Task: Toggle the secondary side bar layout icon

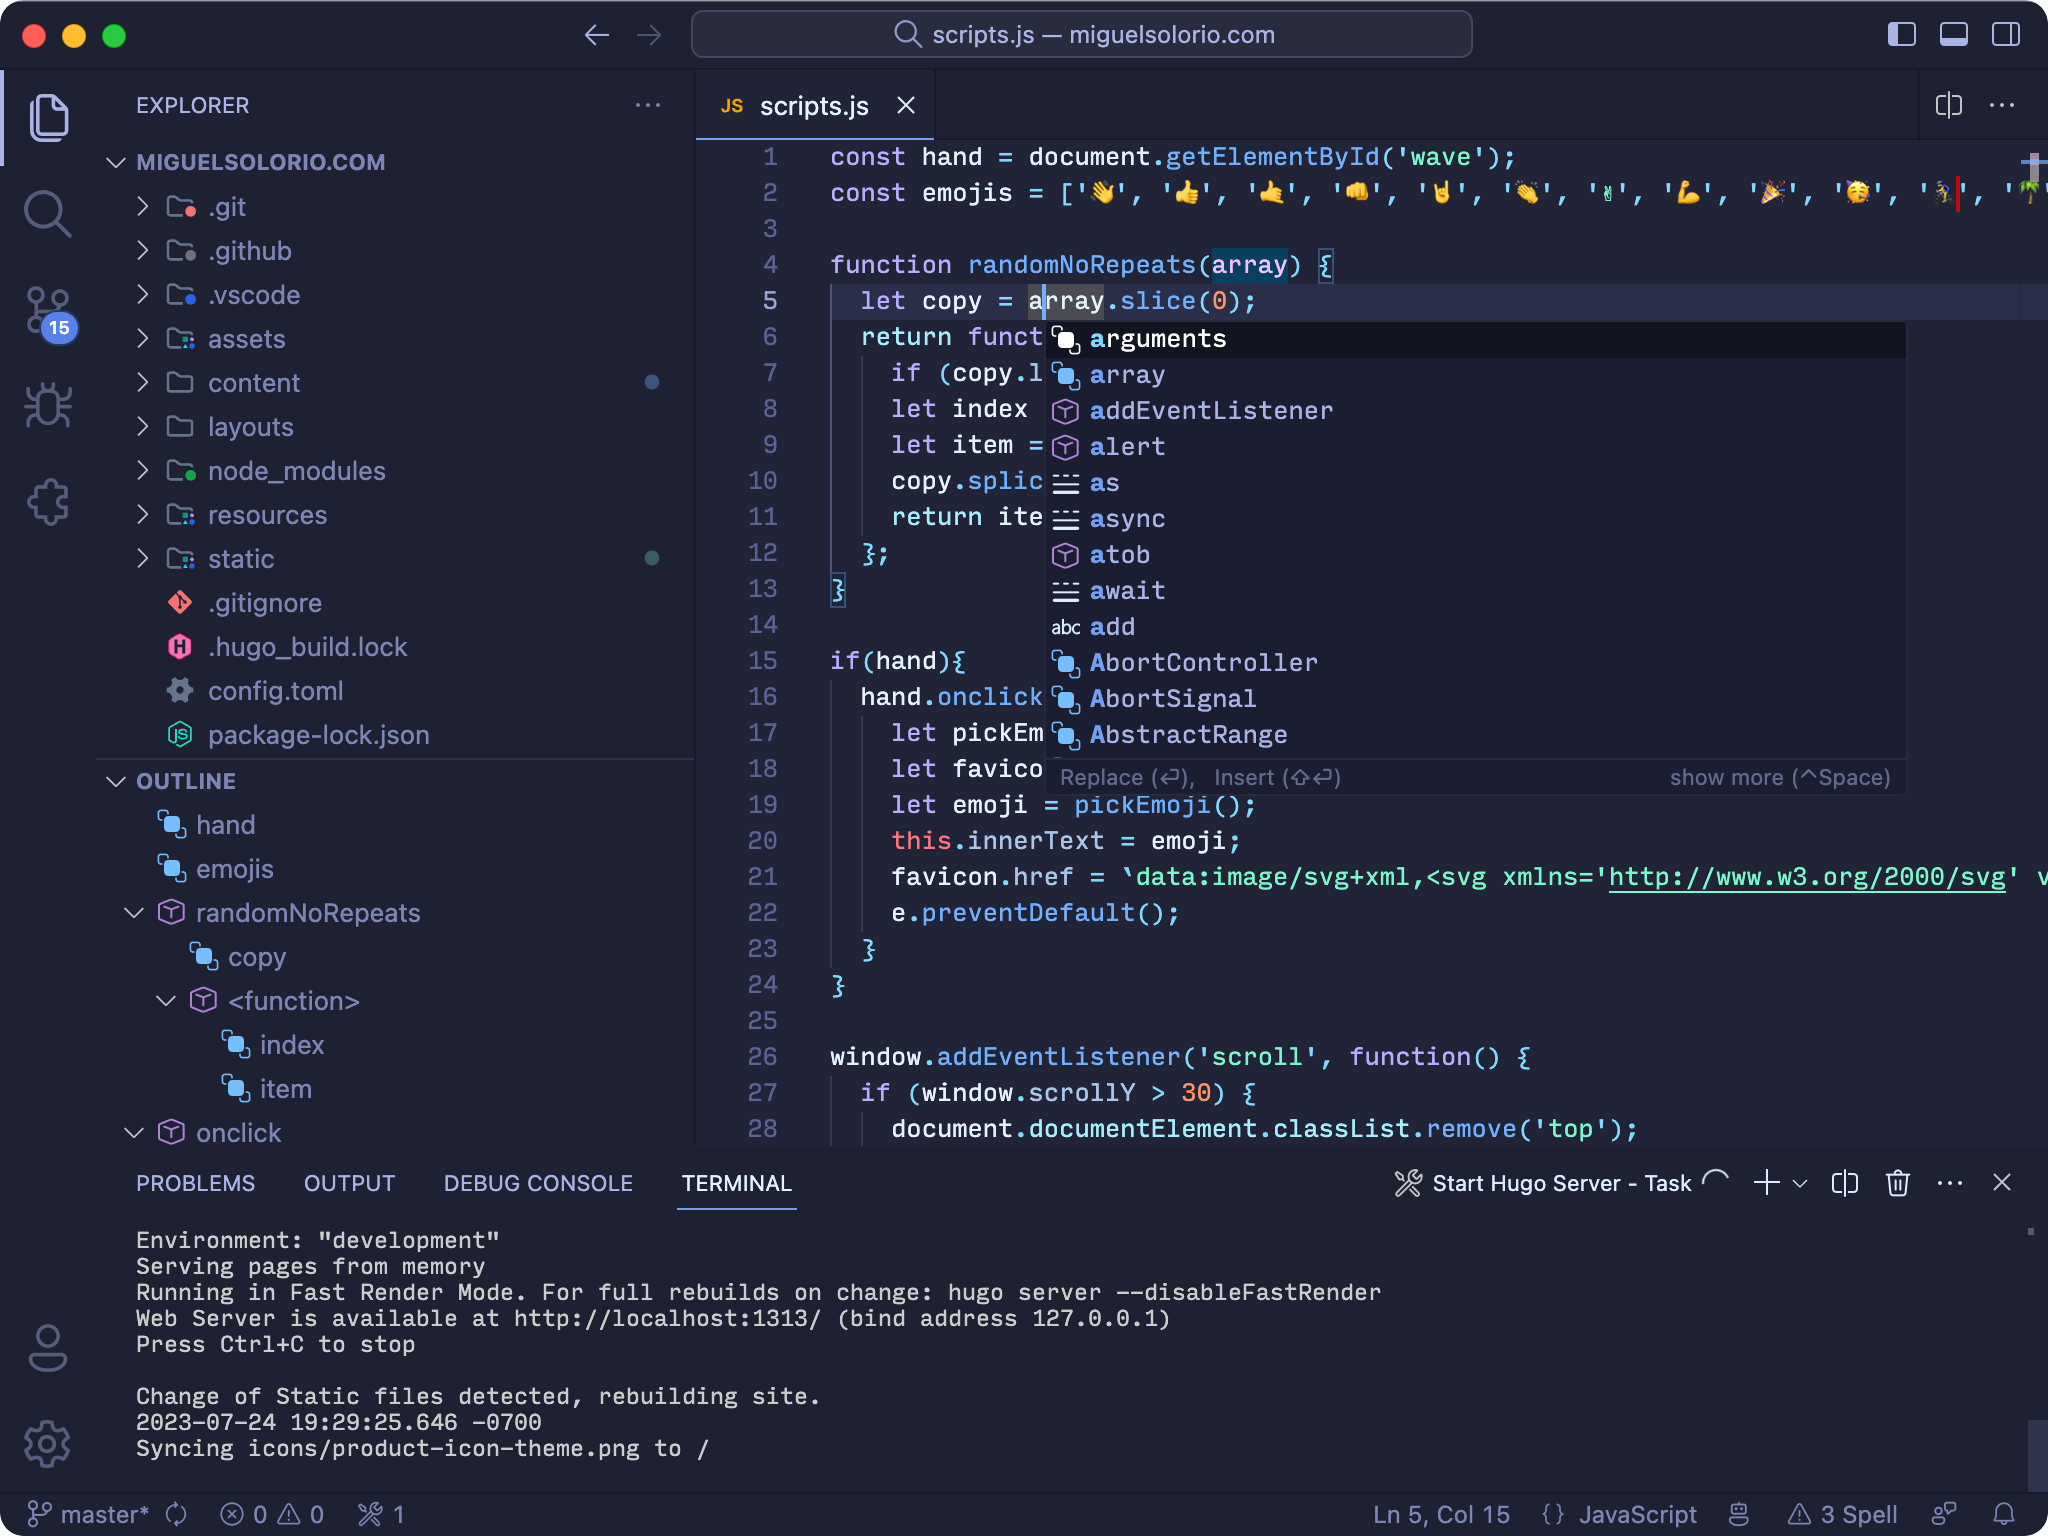Action: click(2006, 34)
